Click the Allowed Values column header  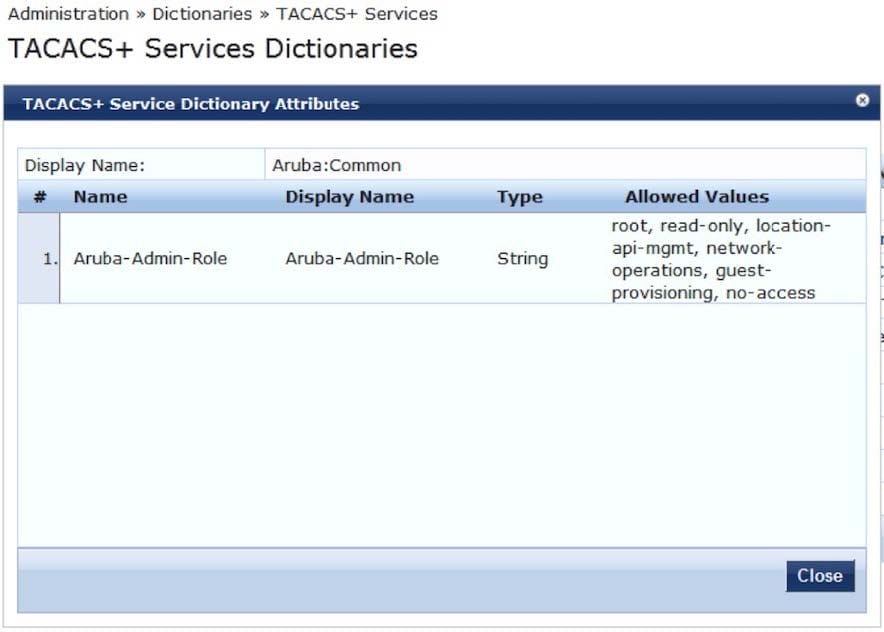point(697,196)
